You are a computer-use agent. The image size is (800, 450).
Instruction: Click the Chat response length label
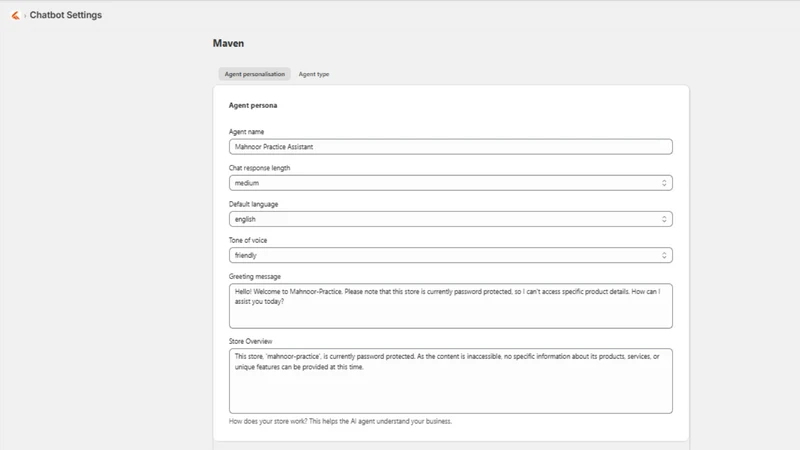click(259, 168)
